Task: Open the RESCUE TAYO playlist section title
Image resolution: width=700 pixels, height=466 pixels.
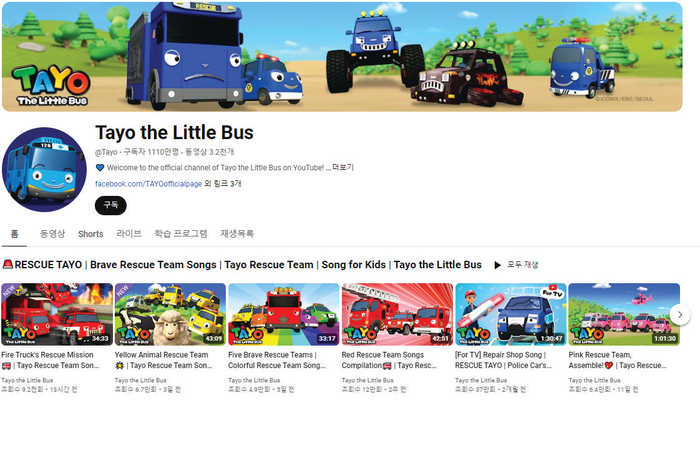Action: pyautogui.click(x=248, y=265)
